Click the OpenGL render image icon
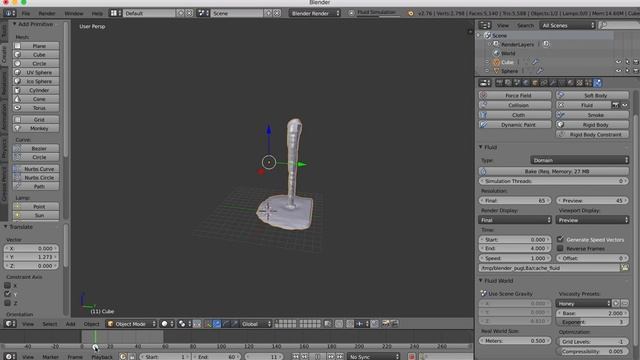Screen dimensions: 640x360 tap(385, 324)
